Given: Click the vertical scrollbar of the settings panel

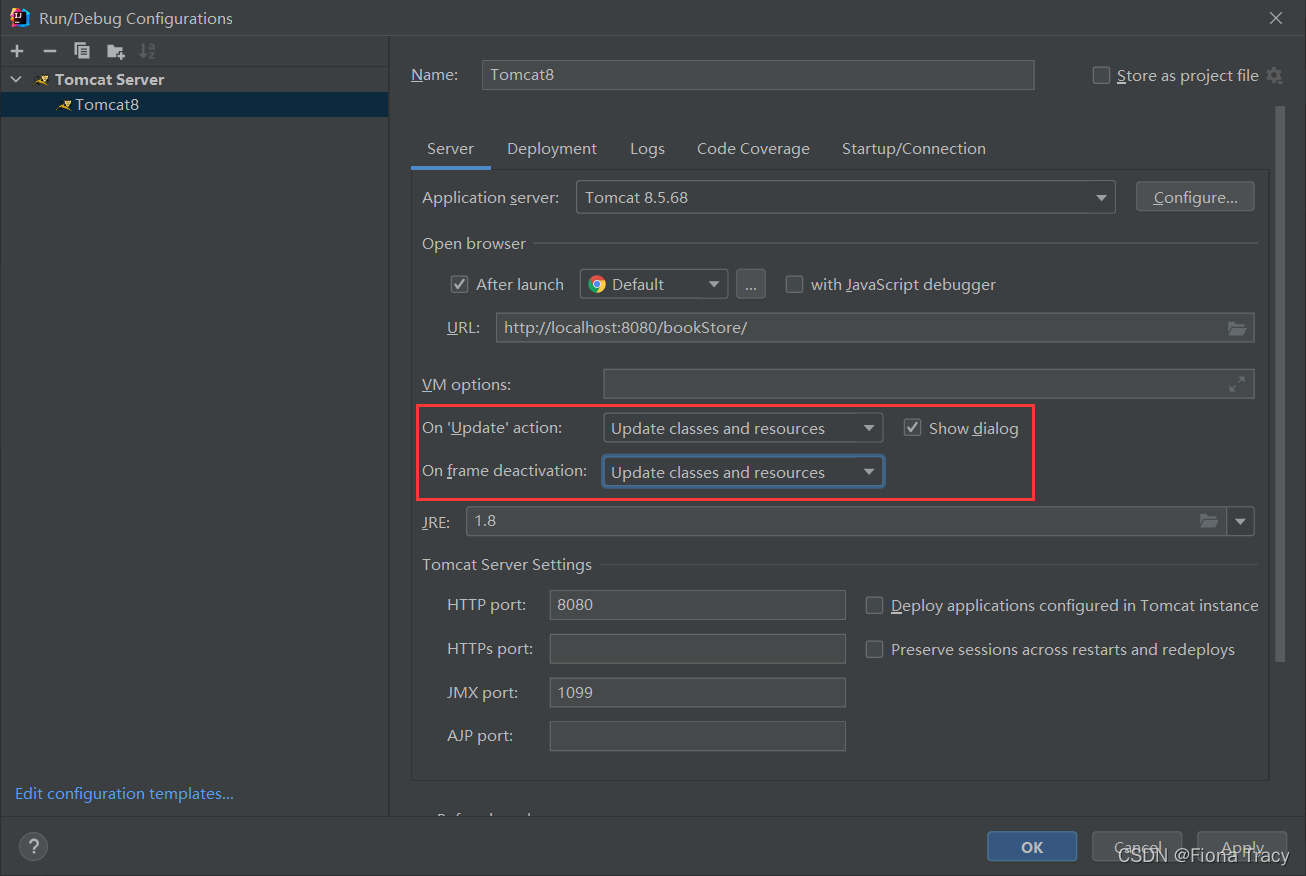Looking at the screenshot, I should 1280,385.
